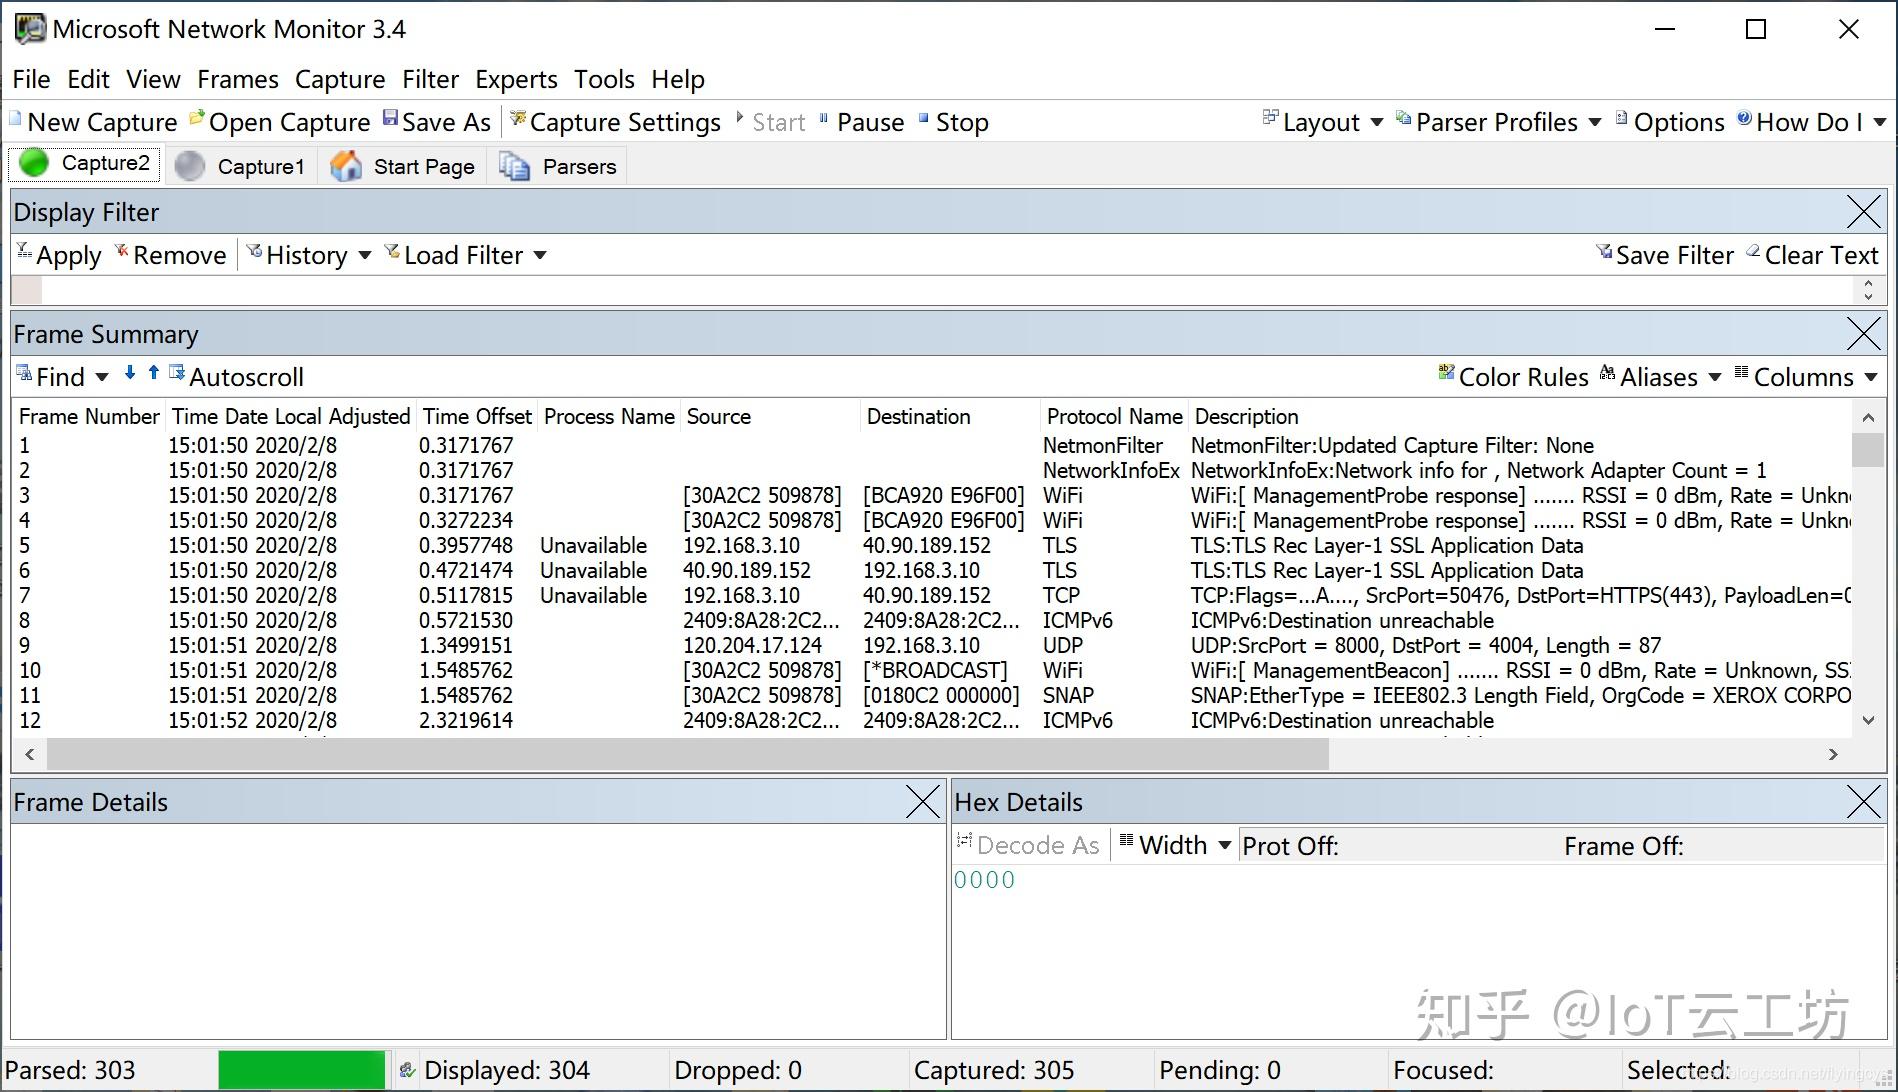Pause the current capture
This screenshot has height=1092, width=1898.
(868, 121)
